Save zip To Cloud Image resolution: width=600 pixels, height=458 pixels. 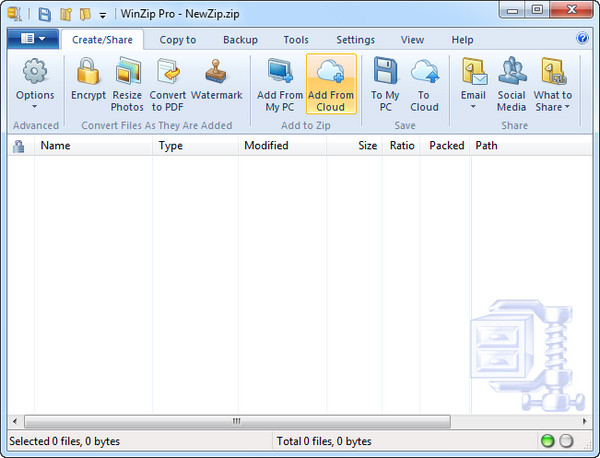(424, 73)
